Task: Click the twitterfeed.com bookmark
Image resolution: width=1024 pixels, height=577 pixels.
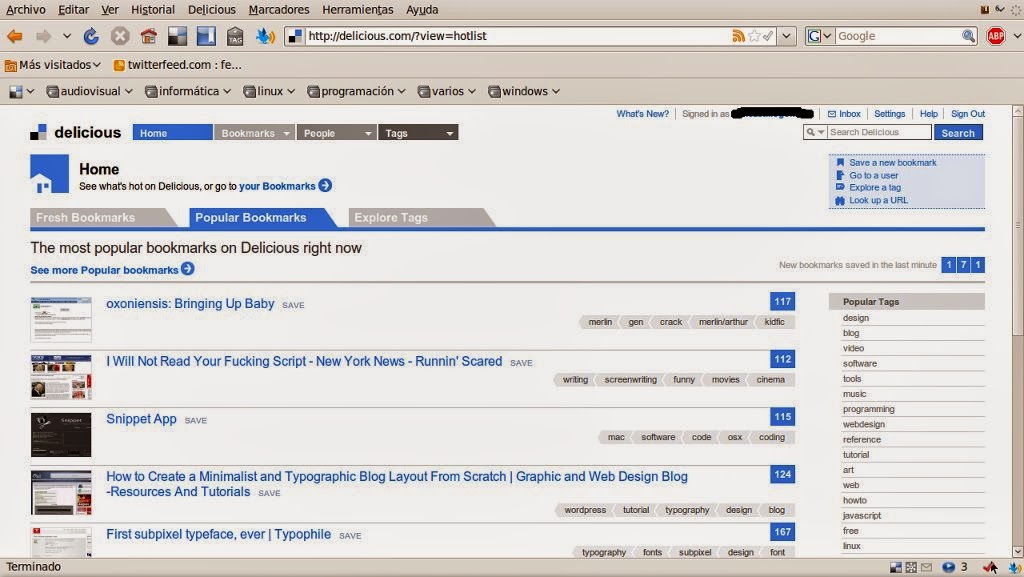Action: 178,65
